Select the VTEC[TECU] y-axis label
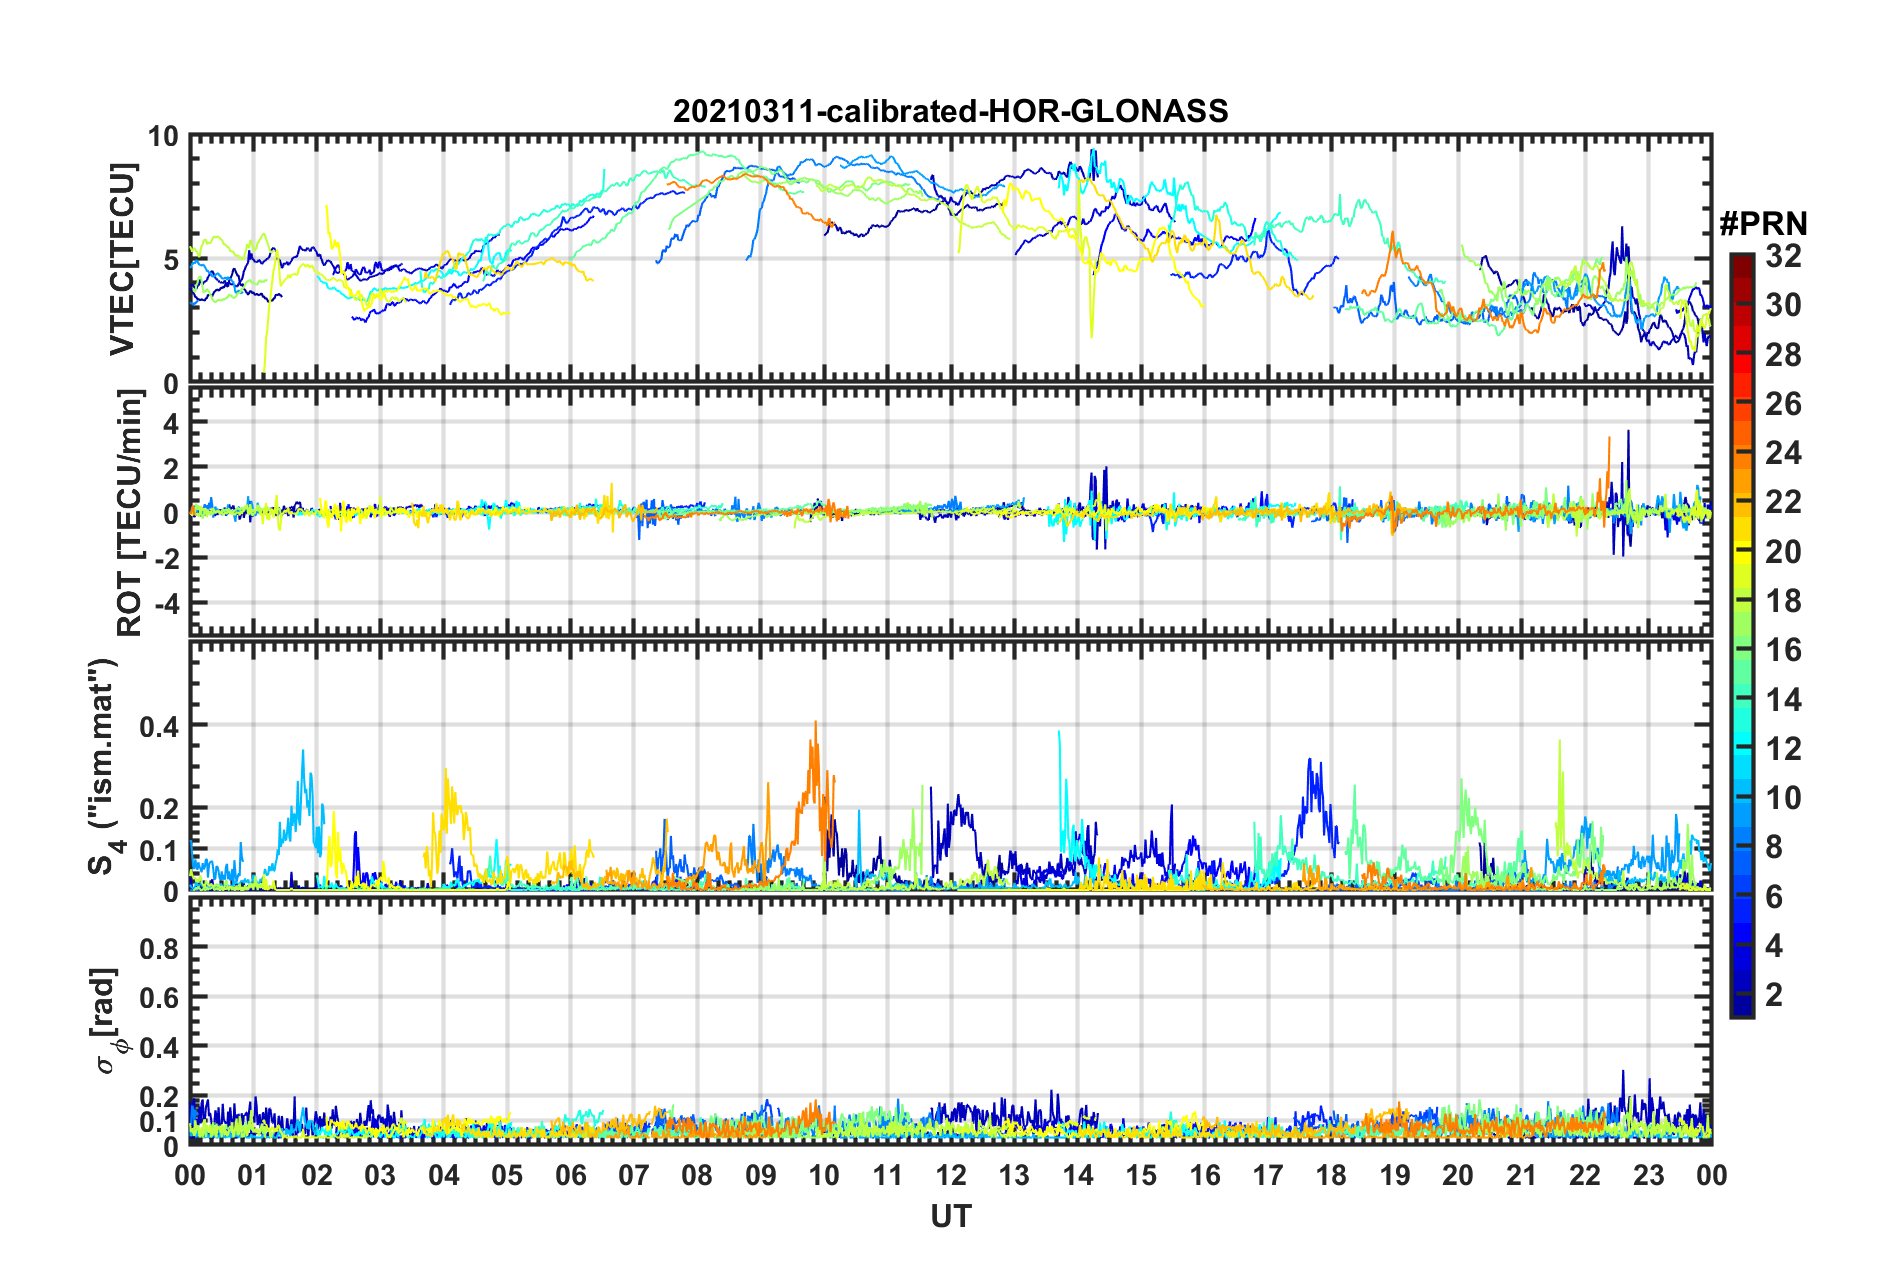The width and height of the screenshot is (1902, 1272). 121,260
